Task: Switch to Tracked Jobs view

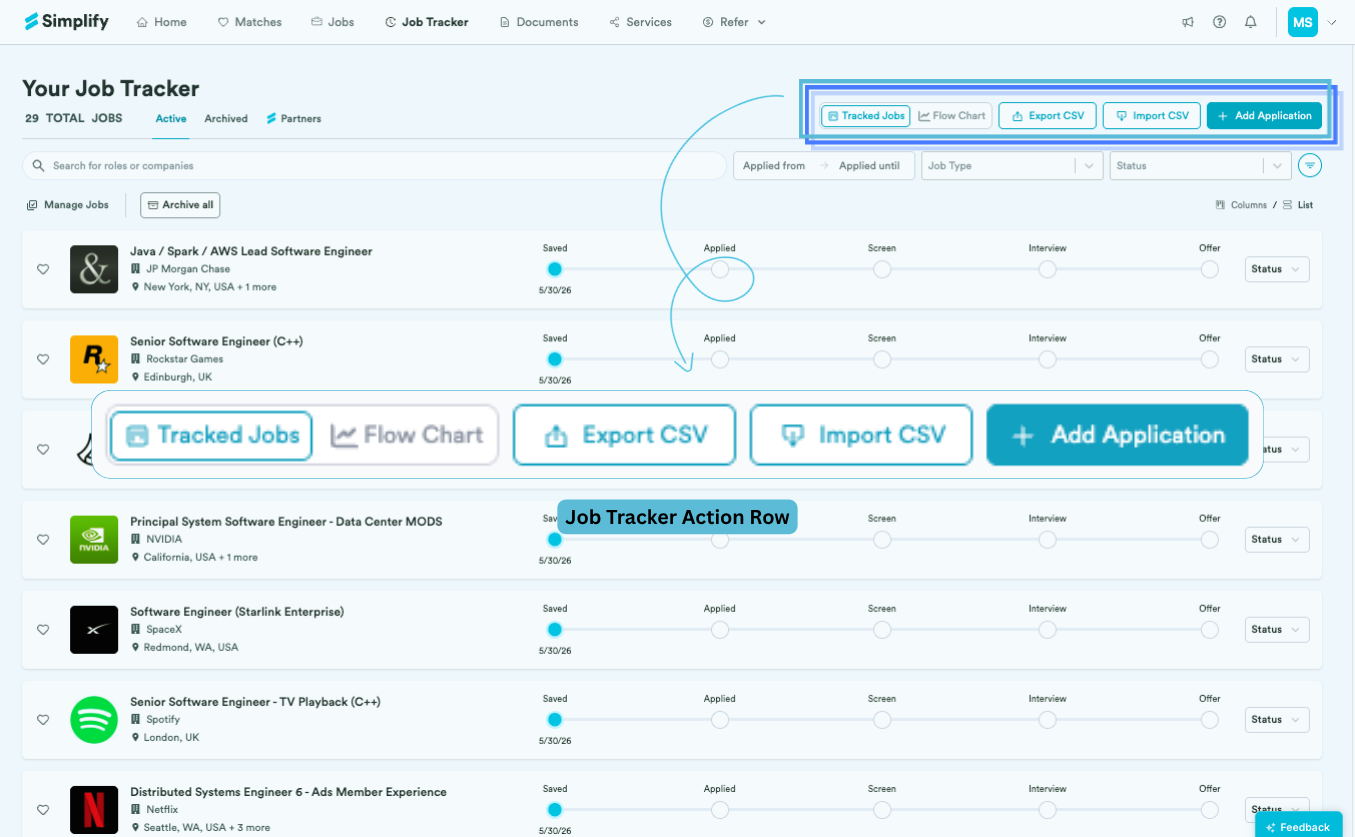Action: coord(866,116)
